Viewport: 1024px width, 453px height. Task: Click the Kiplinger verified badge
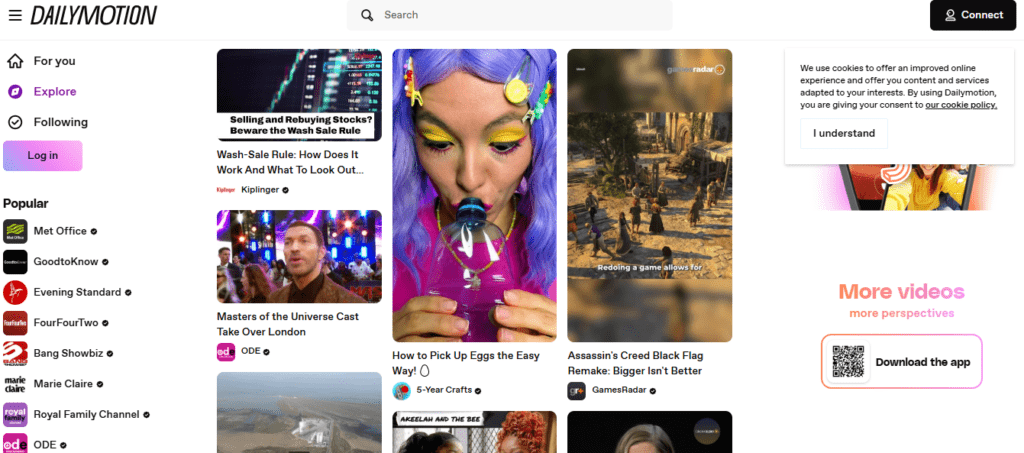(286, 191)
